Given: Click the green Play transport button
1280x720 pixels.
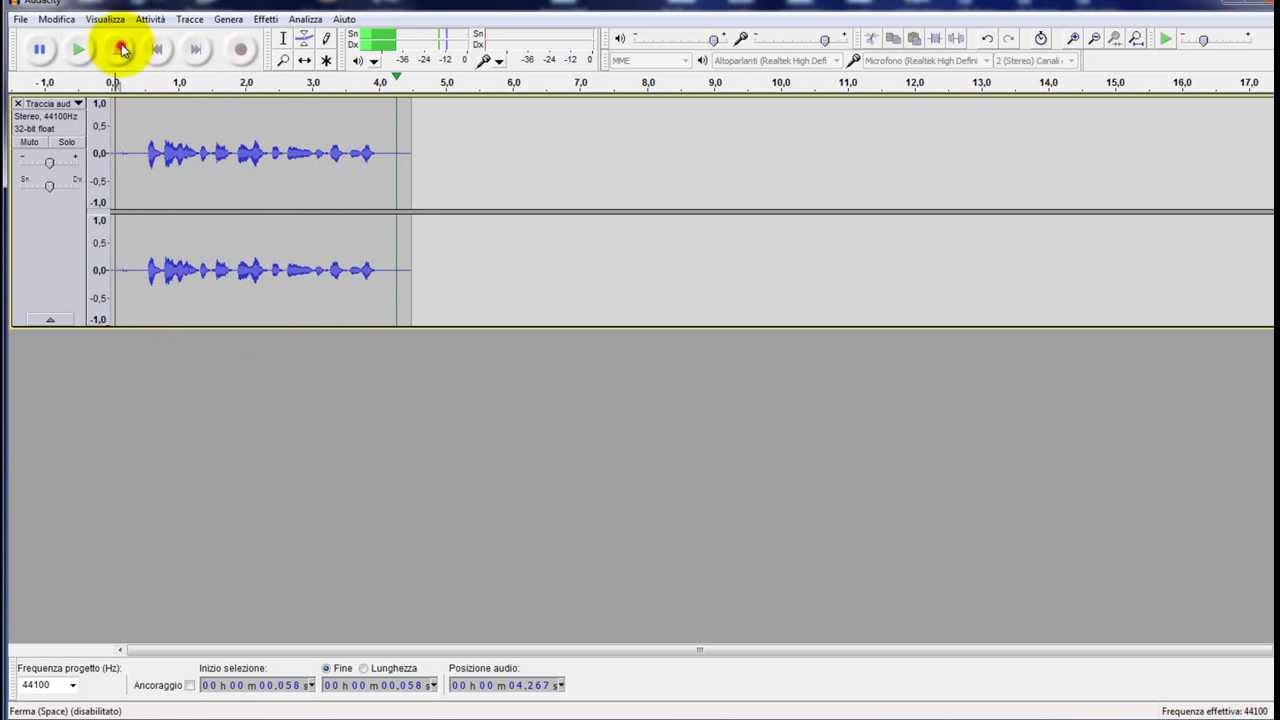Looking at the screenshot, I should [x=79, y=49].
